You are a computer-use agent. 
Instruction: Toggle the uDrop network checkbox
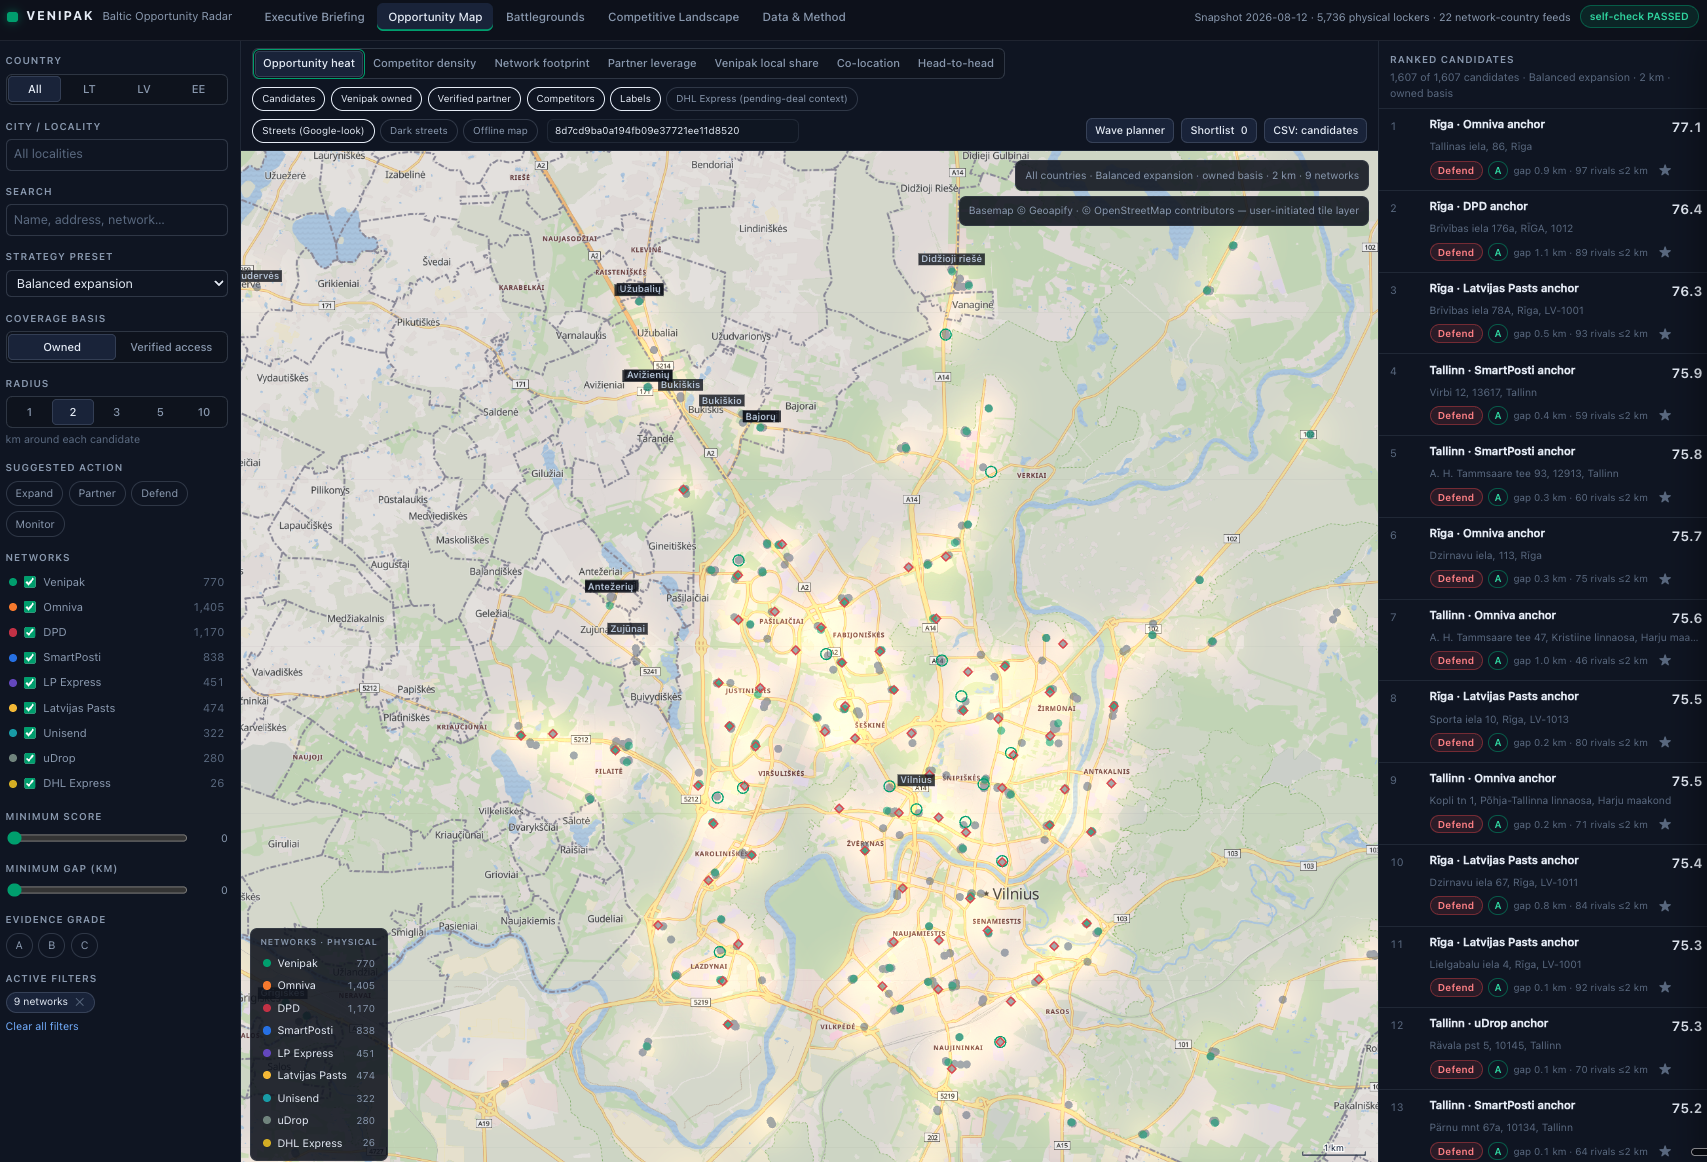pyautogui.click(x=30, y=758)
